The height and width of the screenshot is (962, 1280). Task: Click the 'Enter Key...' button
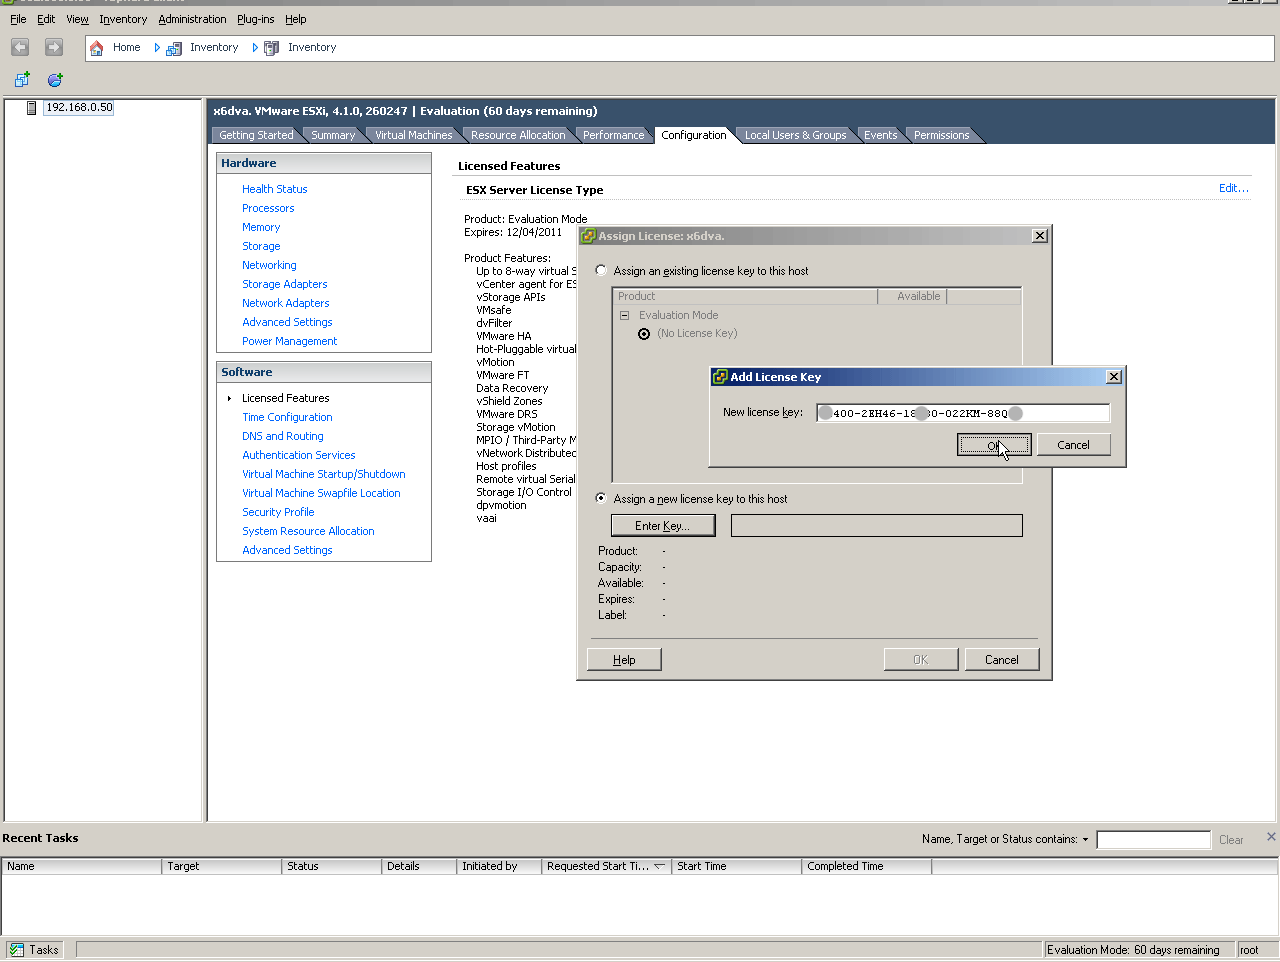tap(663, 526)
